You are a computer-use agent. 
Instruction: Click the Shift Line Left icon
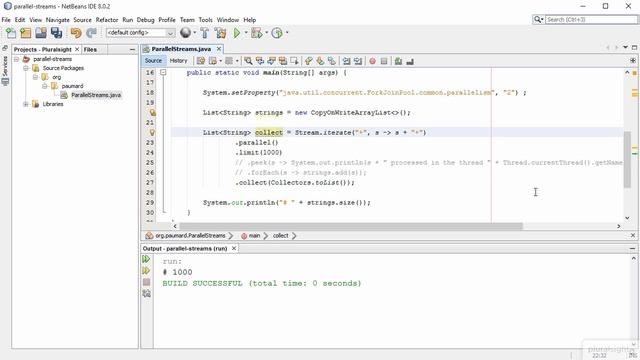point(346,61)
